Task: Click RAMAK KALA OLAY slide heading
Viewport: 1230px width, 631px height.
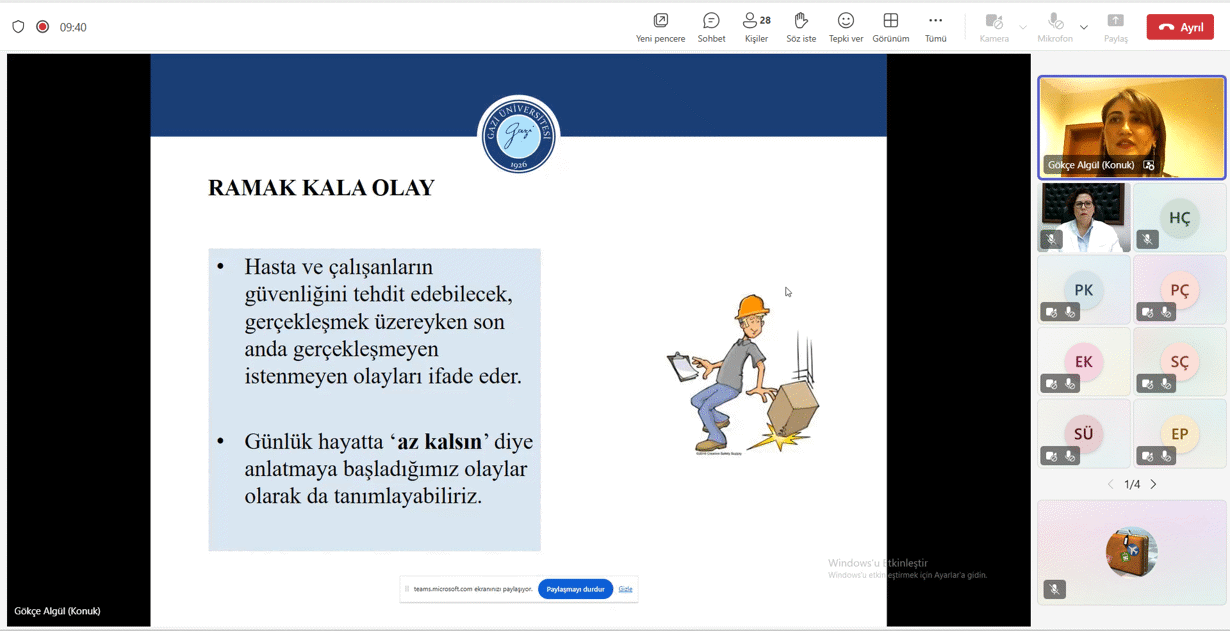Action: click(321, 188)
